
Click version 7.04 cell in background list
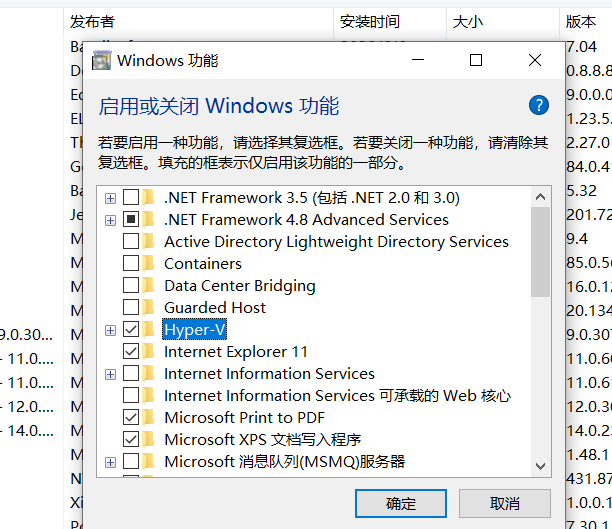(x=582, y=47)
